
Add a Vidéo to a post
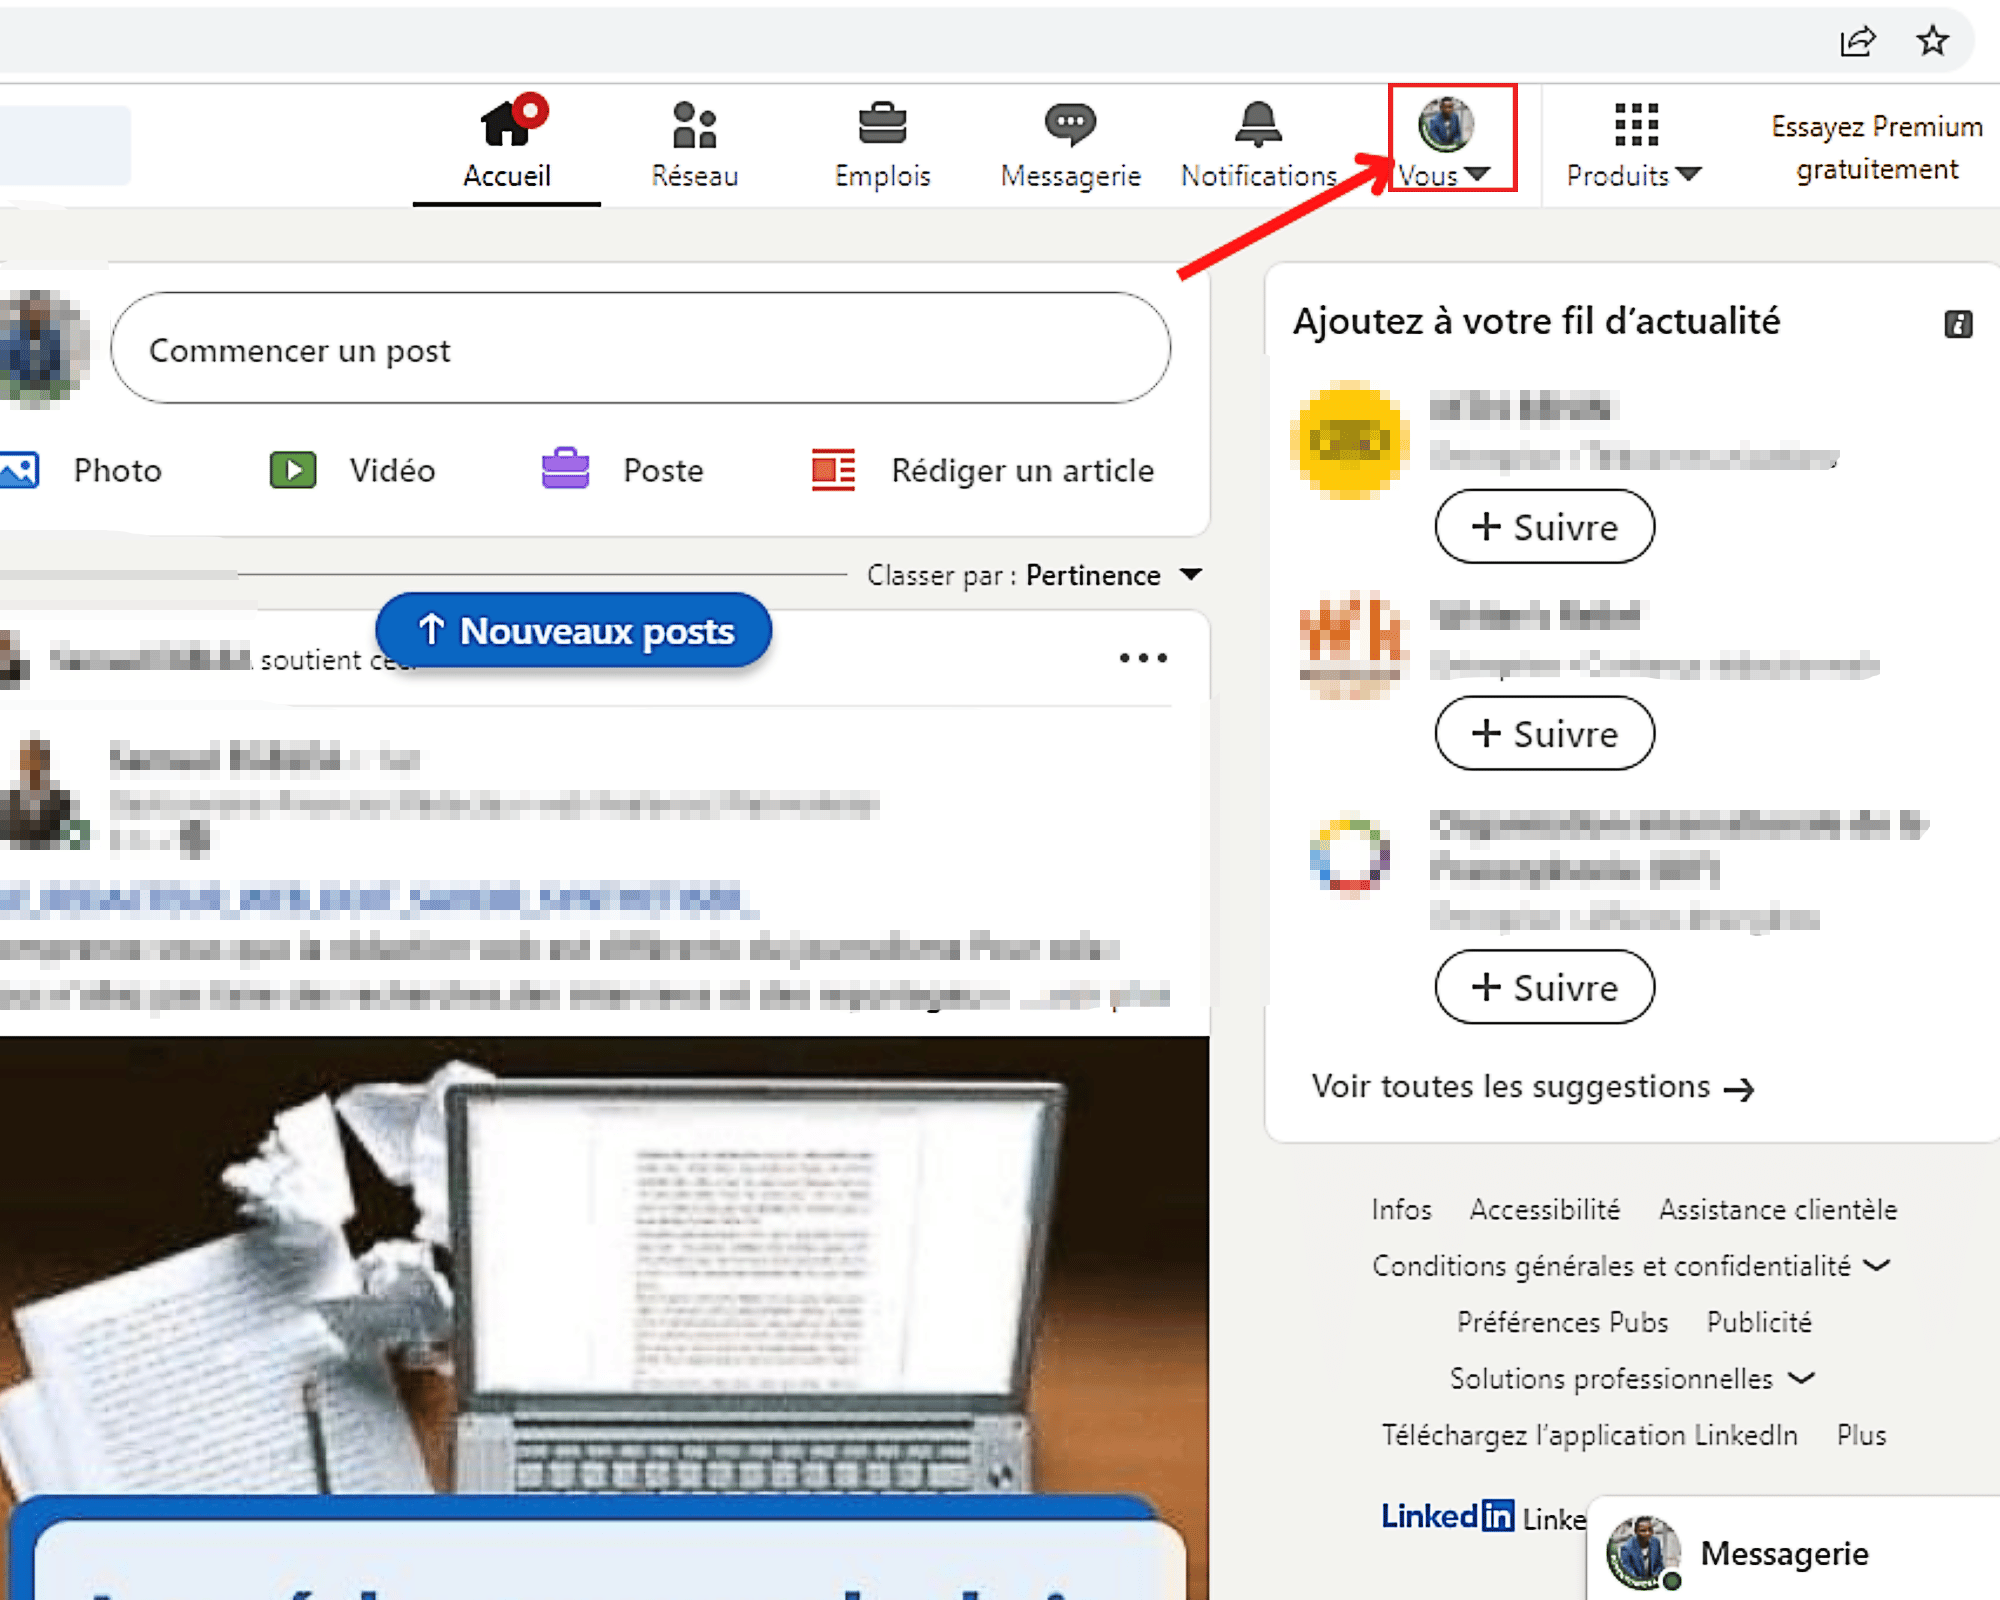[x=353, y=470]
